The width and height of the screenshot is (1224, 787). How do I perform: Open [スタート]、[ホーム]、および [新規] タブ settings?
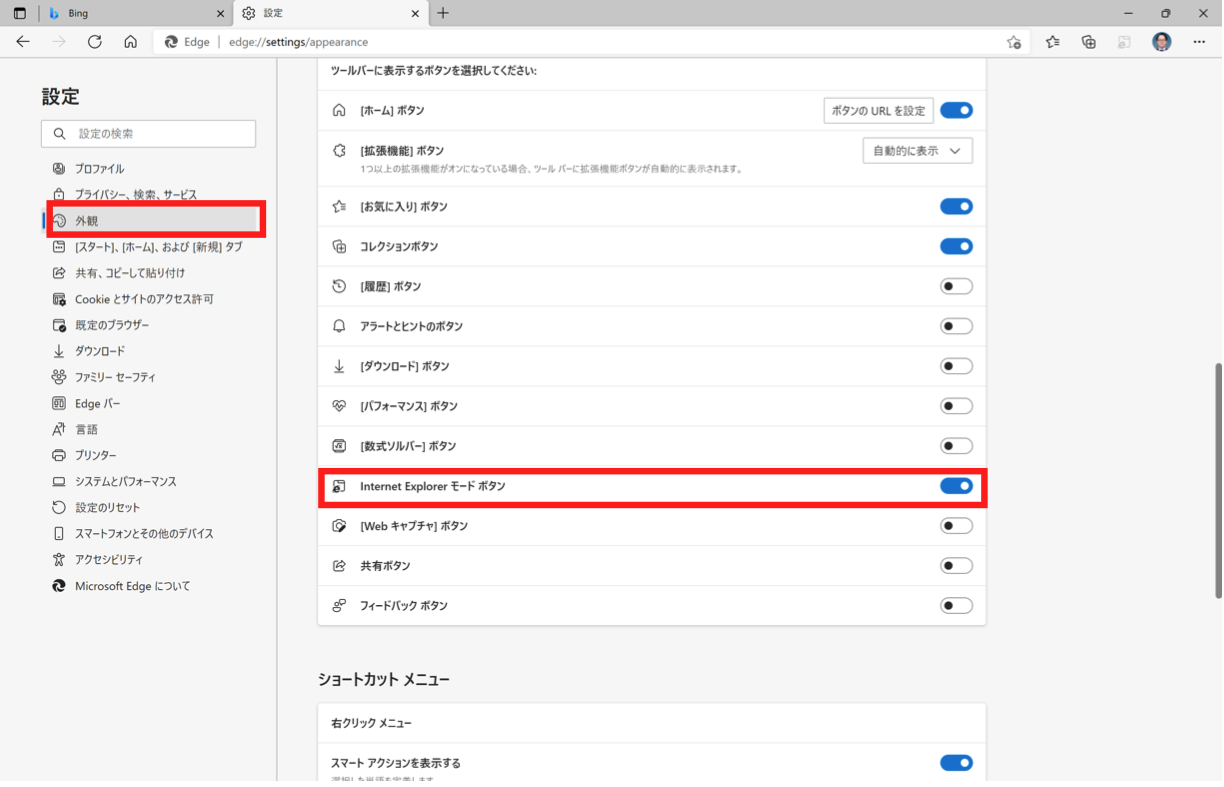tap(149, 247)
